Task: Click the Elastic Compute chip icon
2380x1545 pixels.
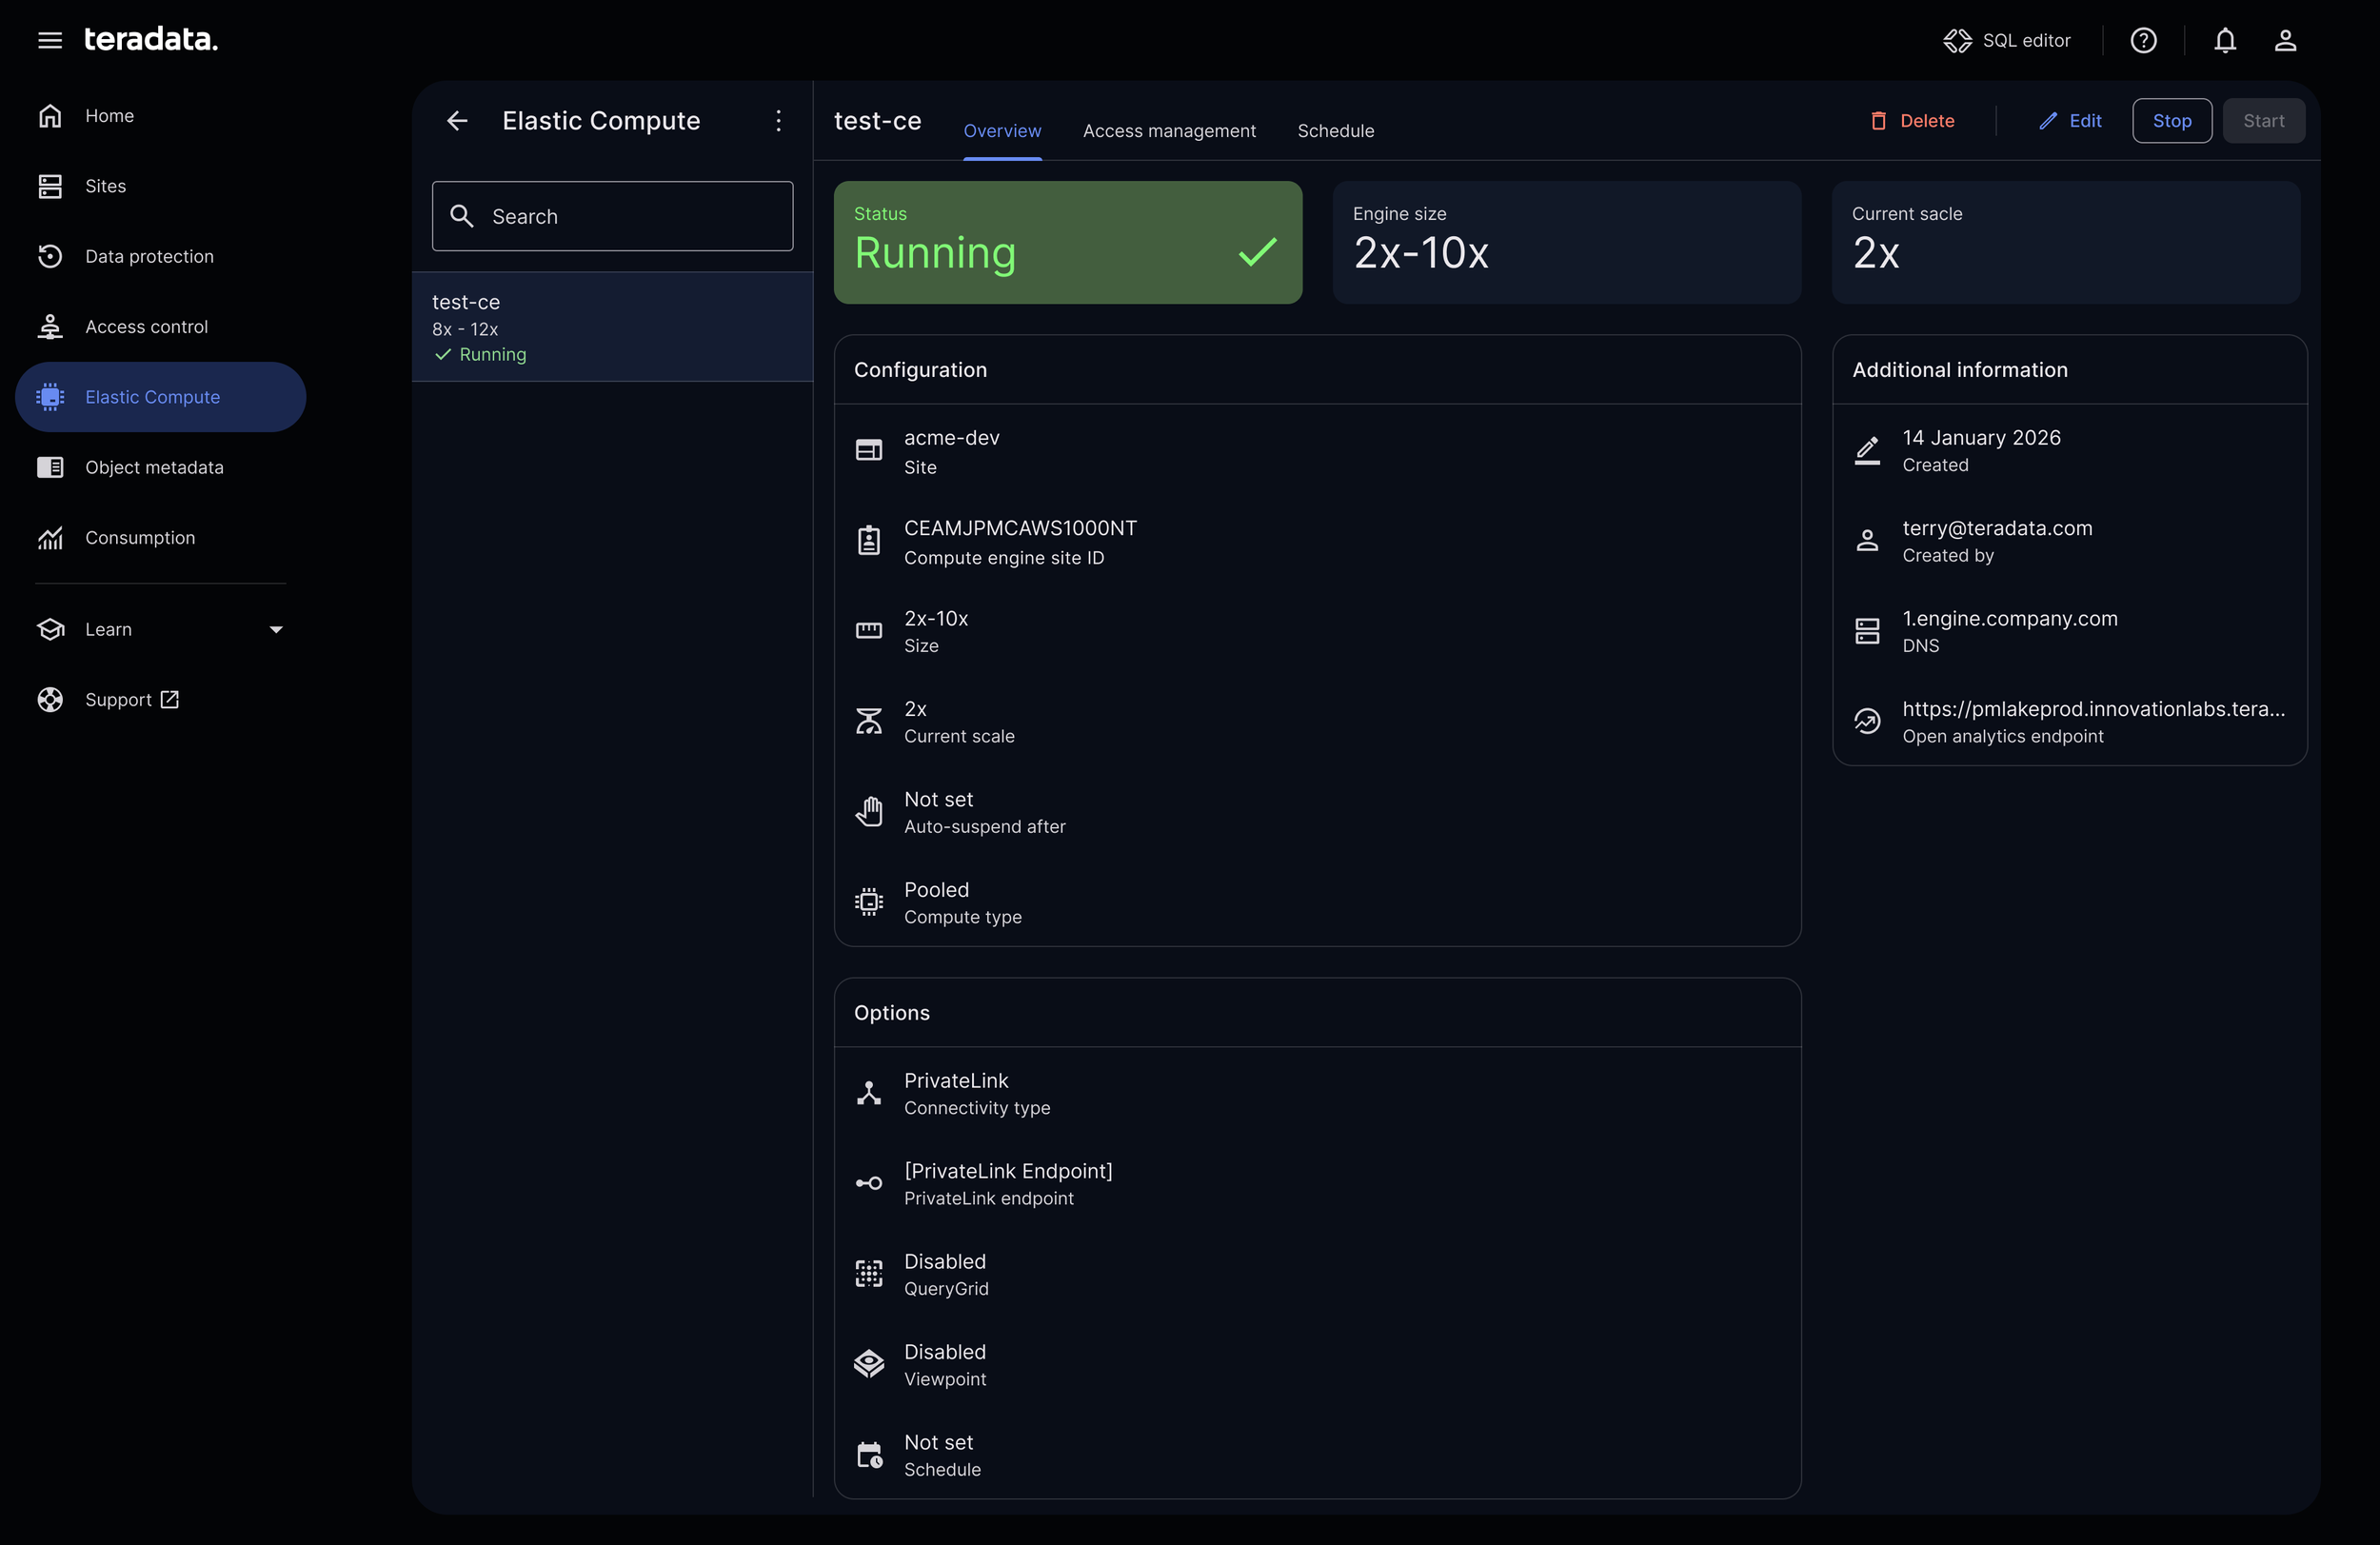Action: [x=50, y=397]
